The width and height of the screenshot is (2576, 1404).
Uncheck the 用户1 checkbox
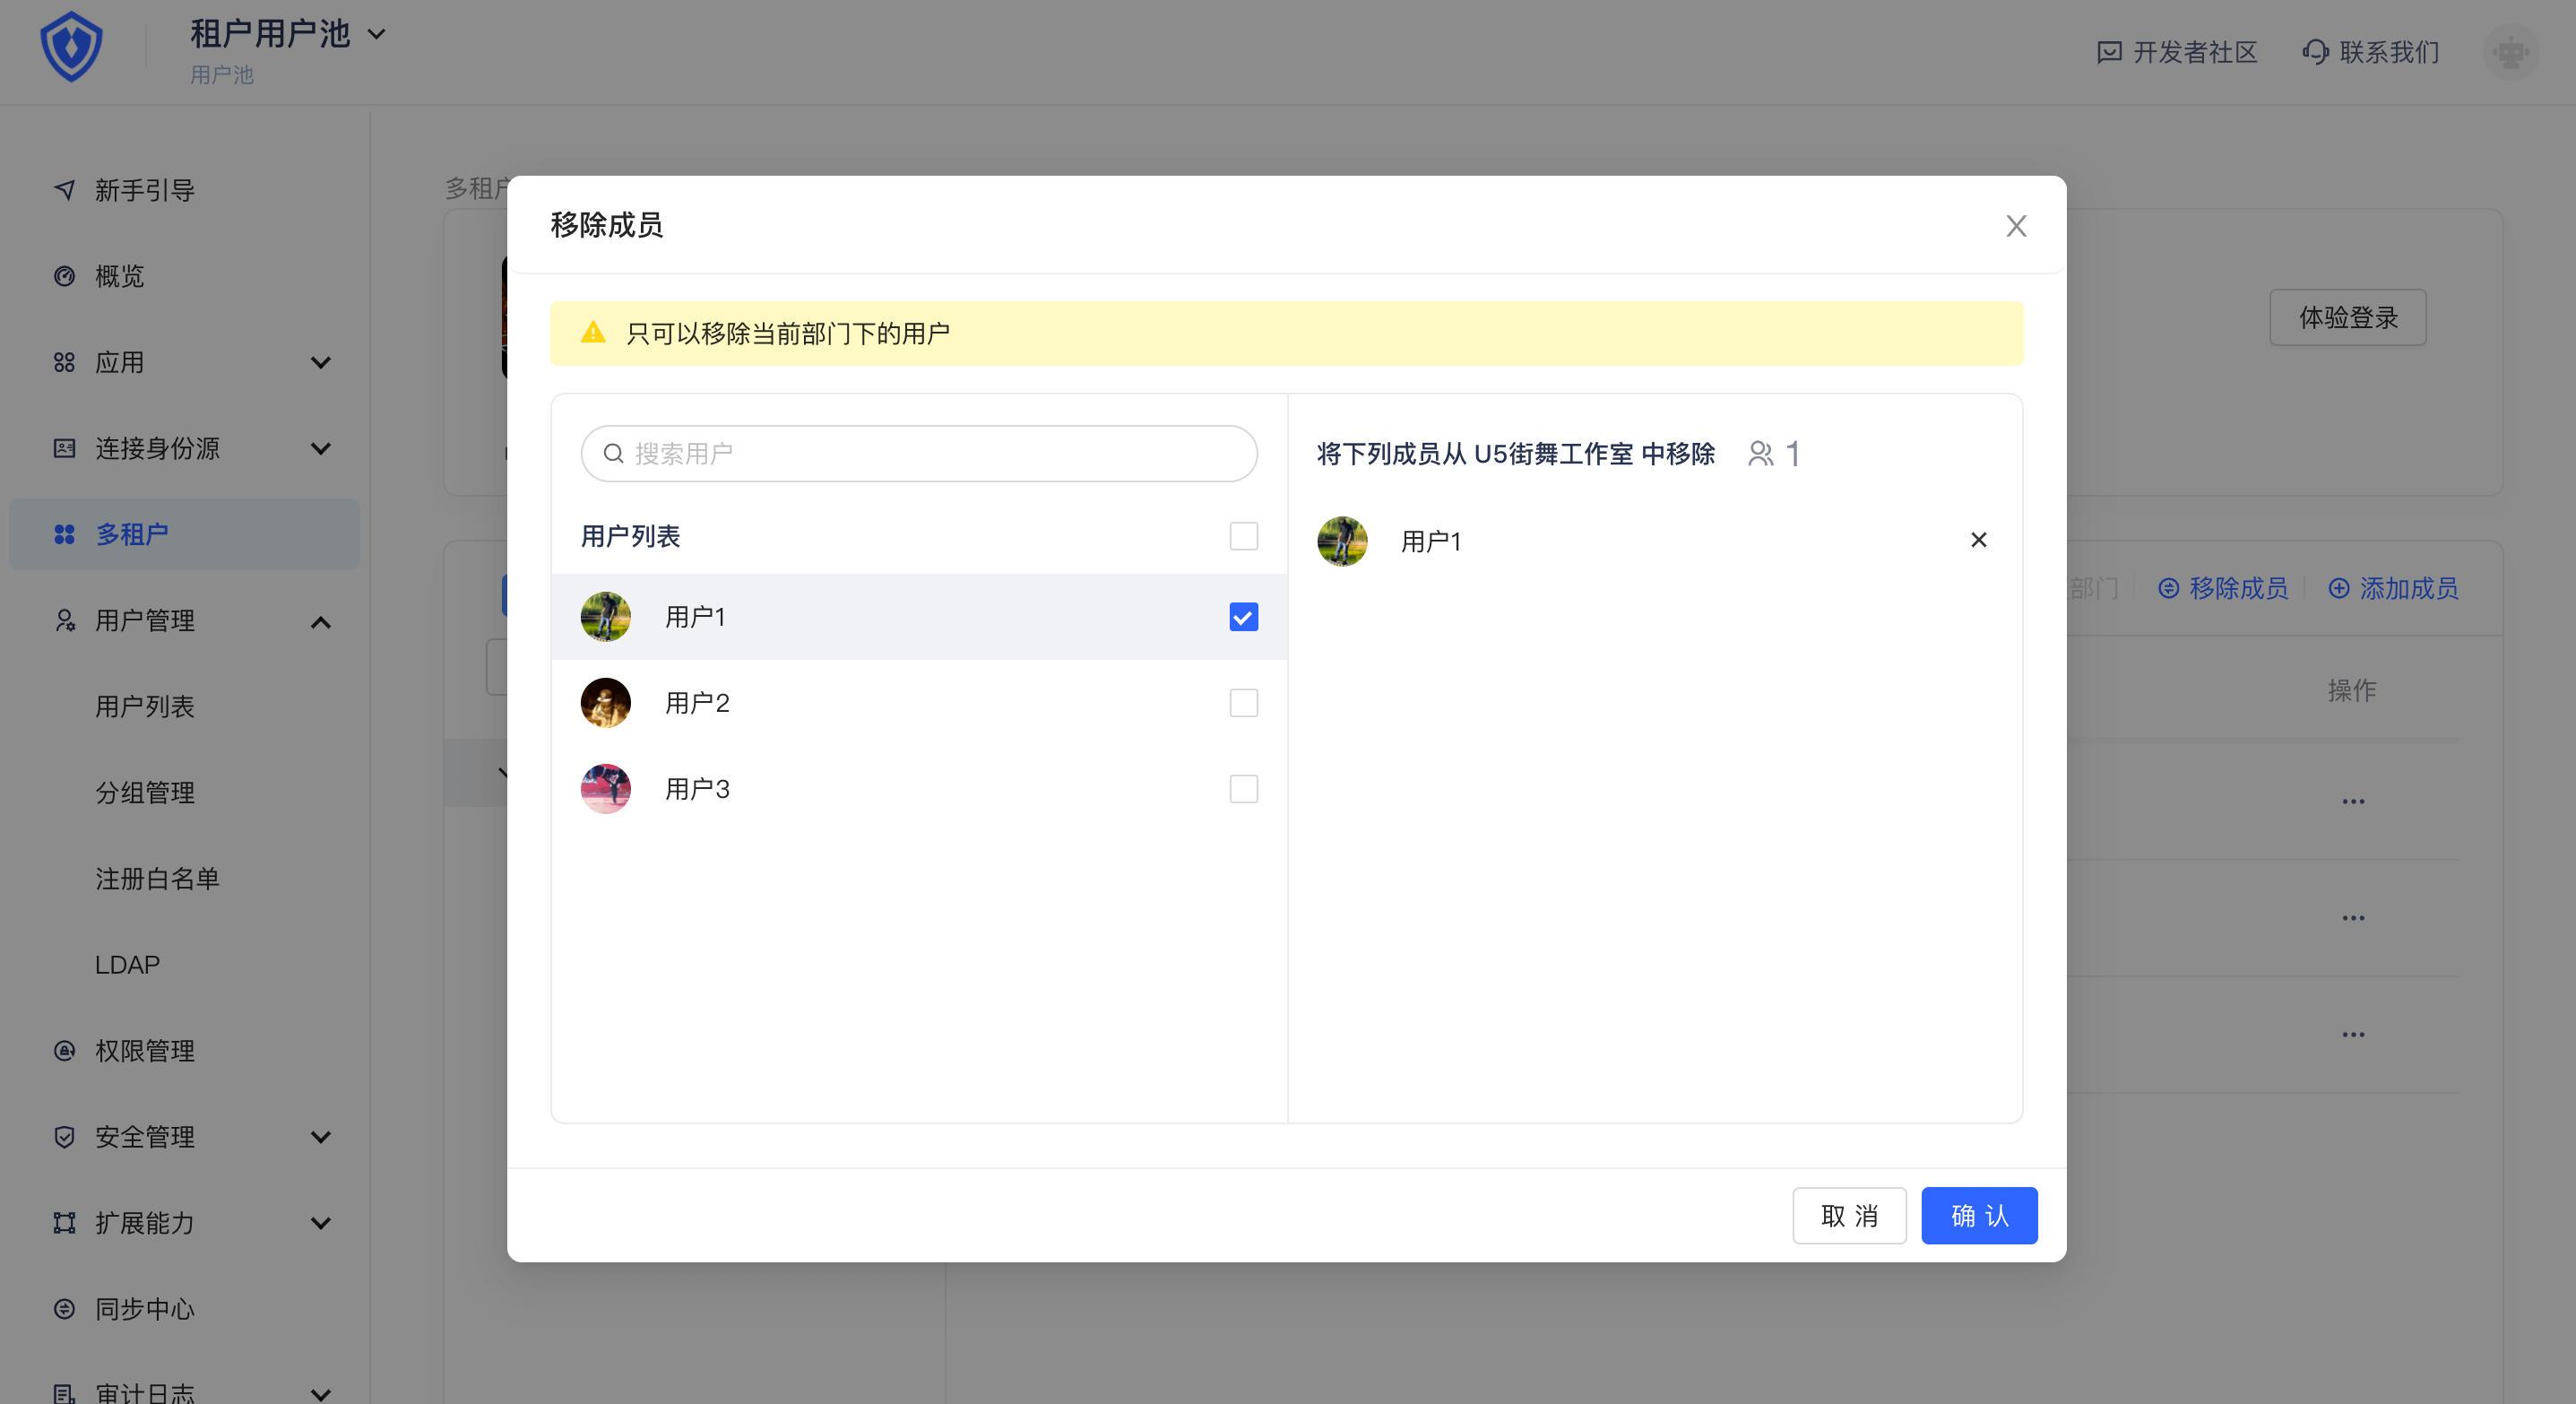click(1243, 617)
